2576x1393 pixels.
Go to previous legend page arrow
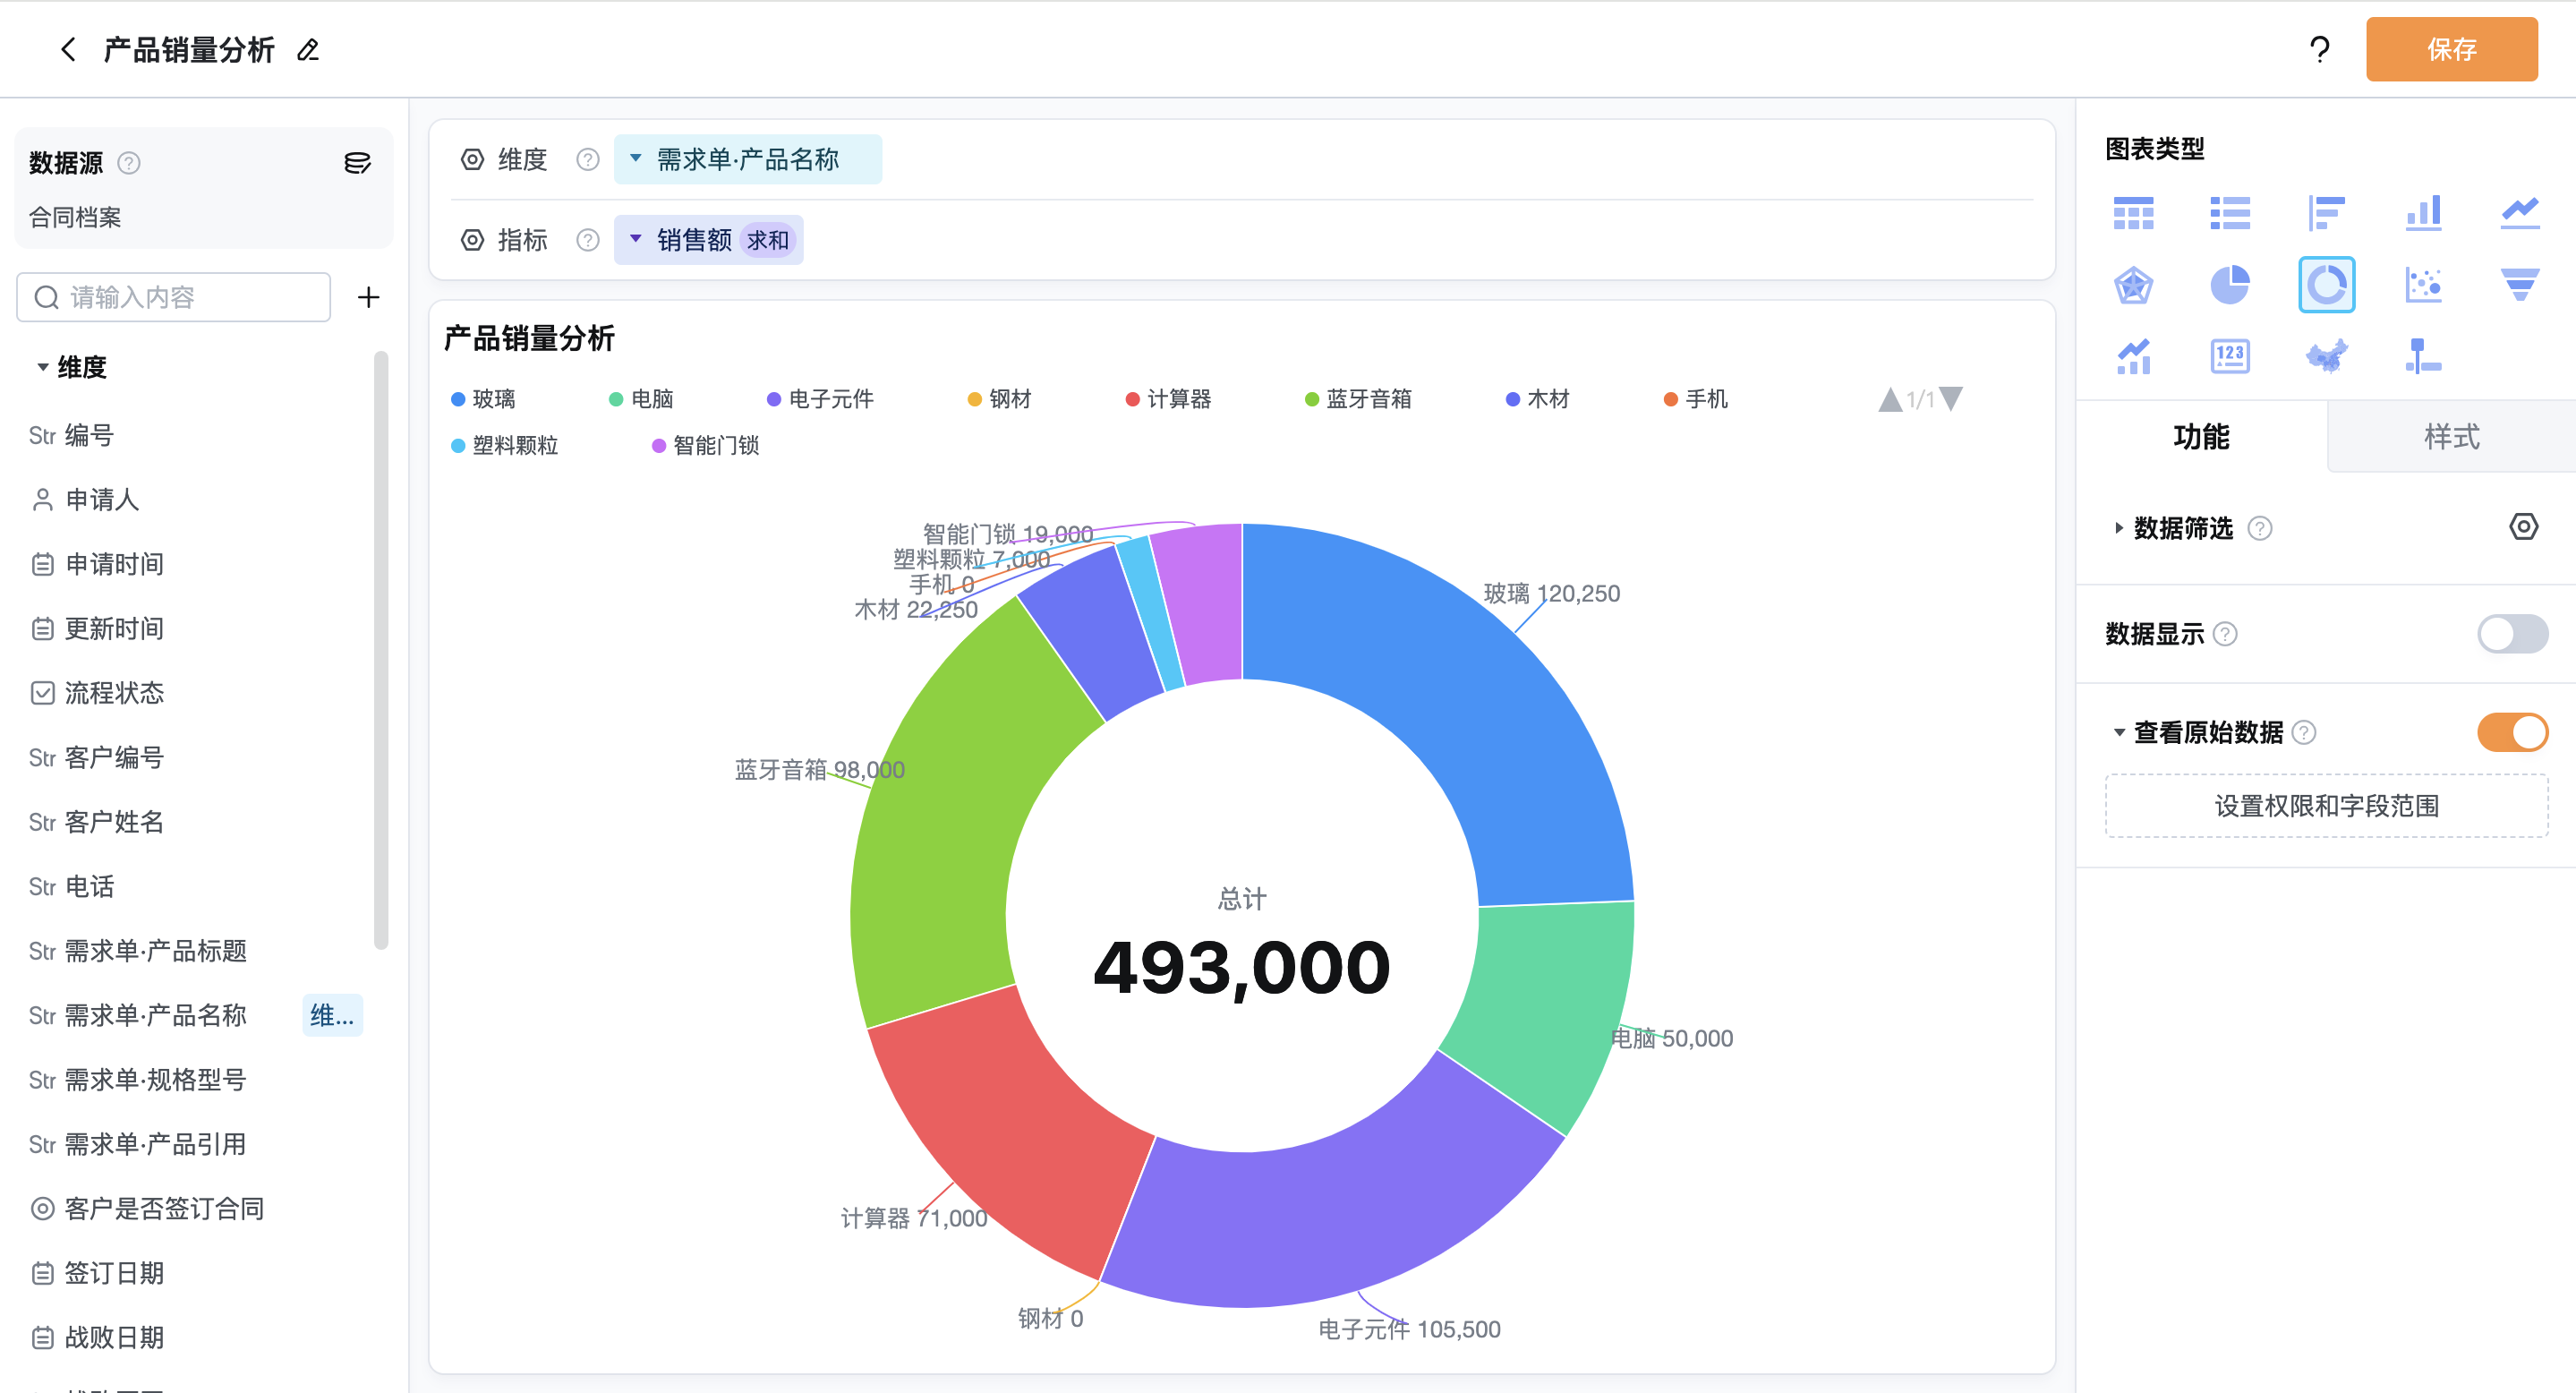click(x=1889, y=400)
